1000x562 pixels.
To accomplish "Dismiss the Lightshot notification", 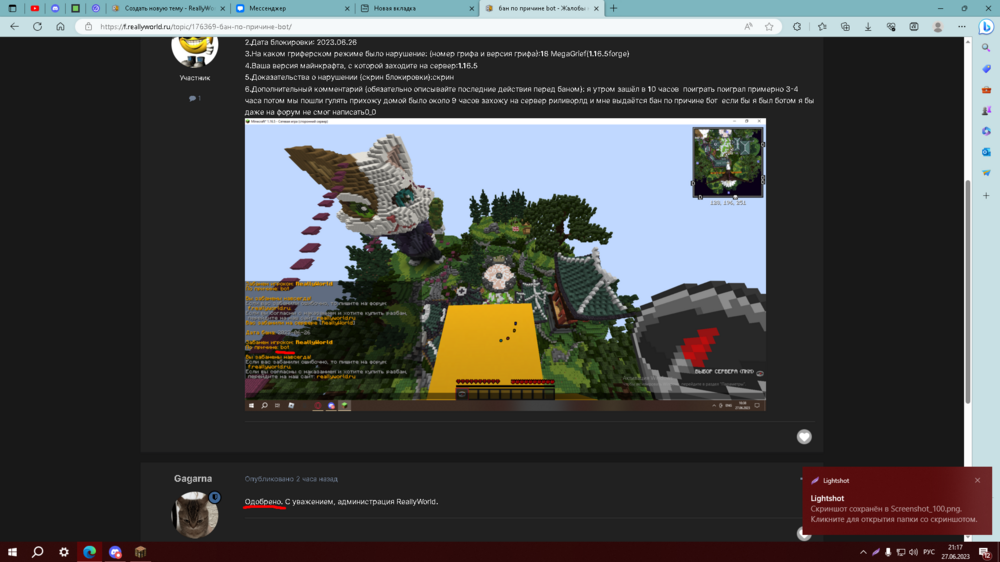I will tap(977, 480).
